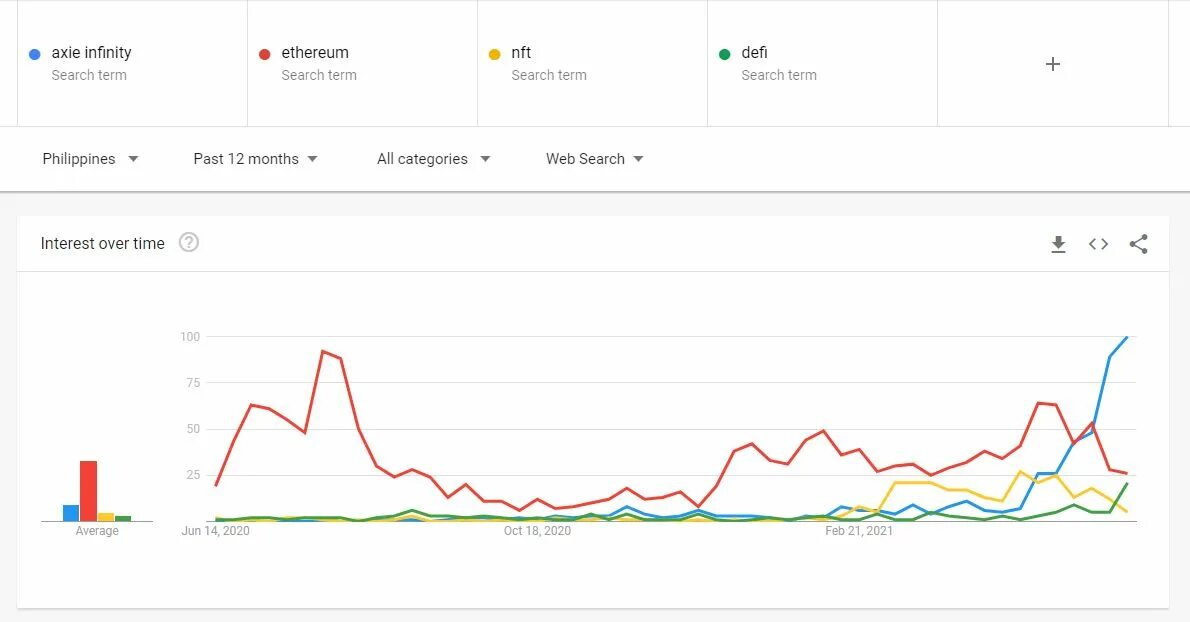Open the embed code icon
This screenshot has width=1190, height=622.
(x=1098, y=244)
